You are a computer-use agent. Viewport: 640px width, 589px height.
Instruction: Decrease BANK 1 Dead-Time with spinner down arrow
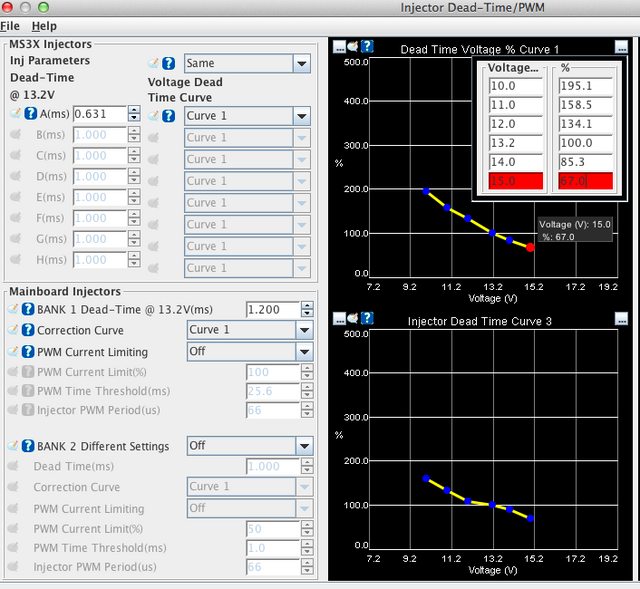pyautogui.click(x=305, y=313)
